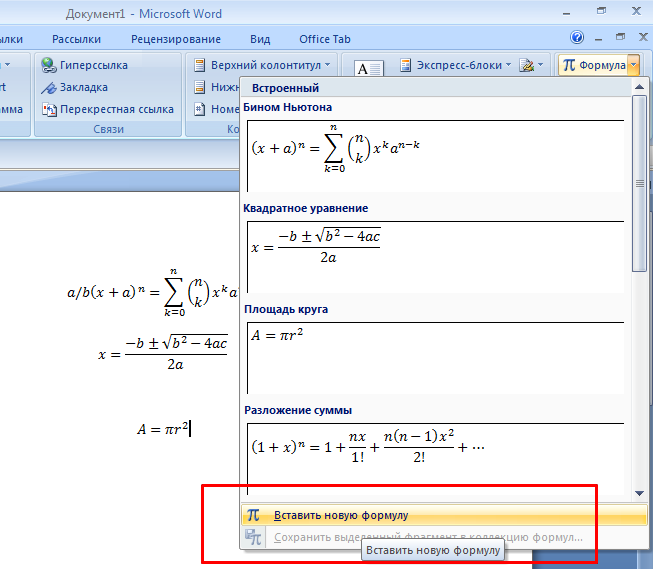Screen dimensions: 653x569
Task: Choose Вставить новую формулу menu item
Action: click(x=444, y=515)
